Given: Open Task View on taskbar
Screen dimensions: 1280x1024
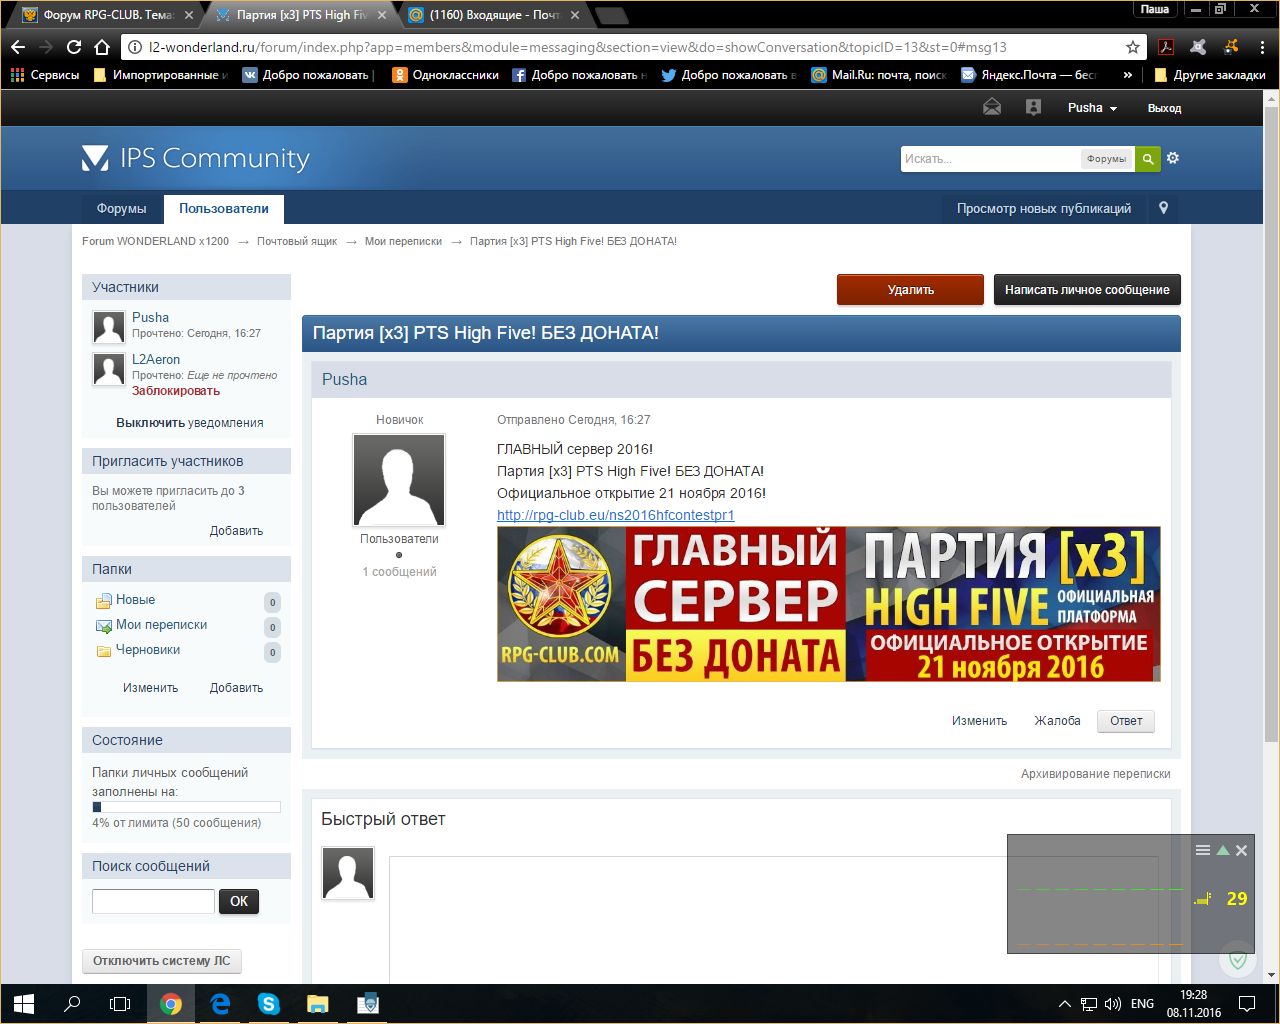Looking at the screenshot, I should click(120, 1004).
